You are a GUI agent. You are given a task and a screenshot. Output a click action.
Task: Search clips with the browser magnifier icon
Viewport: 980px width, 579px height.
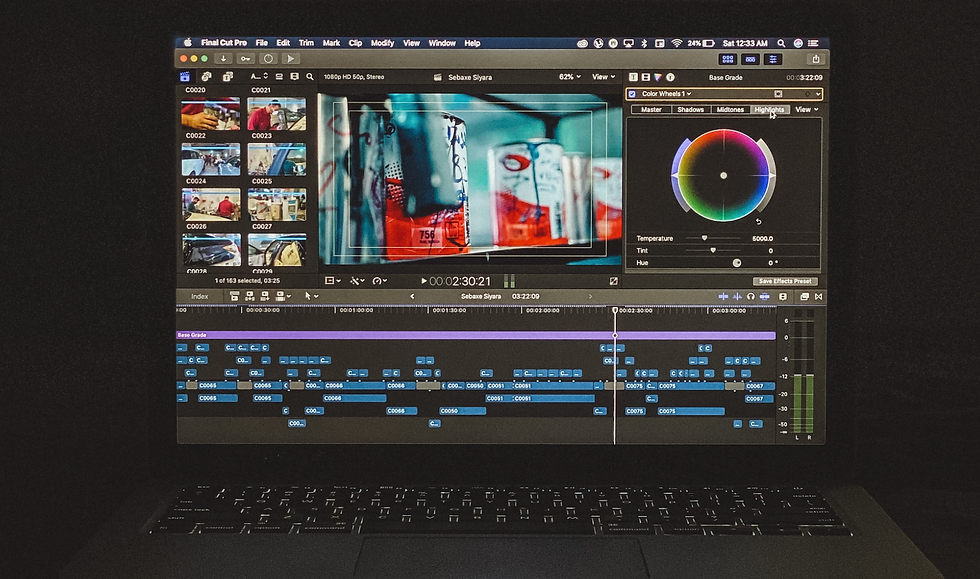point(310,77)
